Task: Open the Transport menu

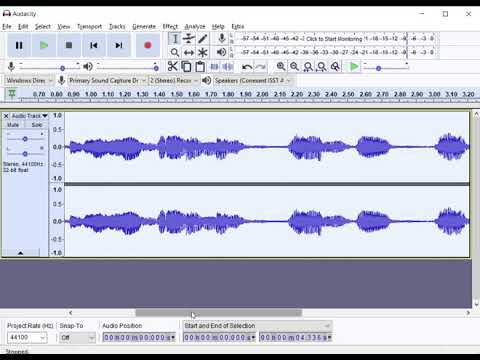Action: point(89,26)
